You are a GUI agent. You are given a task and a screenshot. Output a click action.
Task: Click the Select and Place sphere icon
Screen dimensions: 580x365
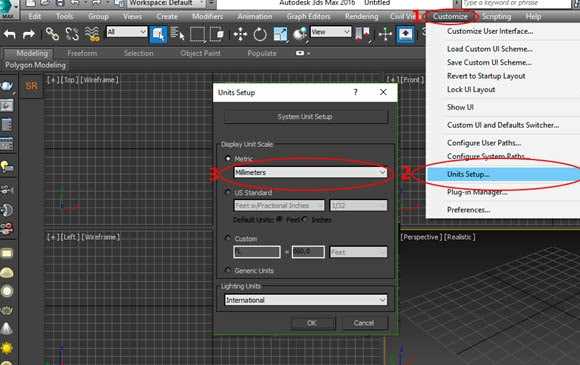click(x=300, y=34)
